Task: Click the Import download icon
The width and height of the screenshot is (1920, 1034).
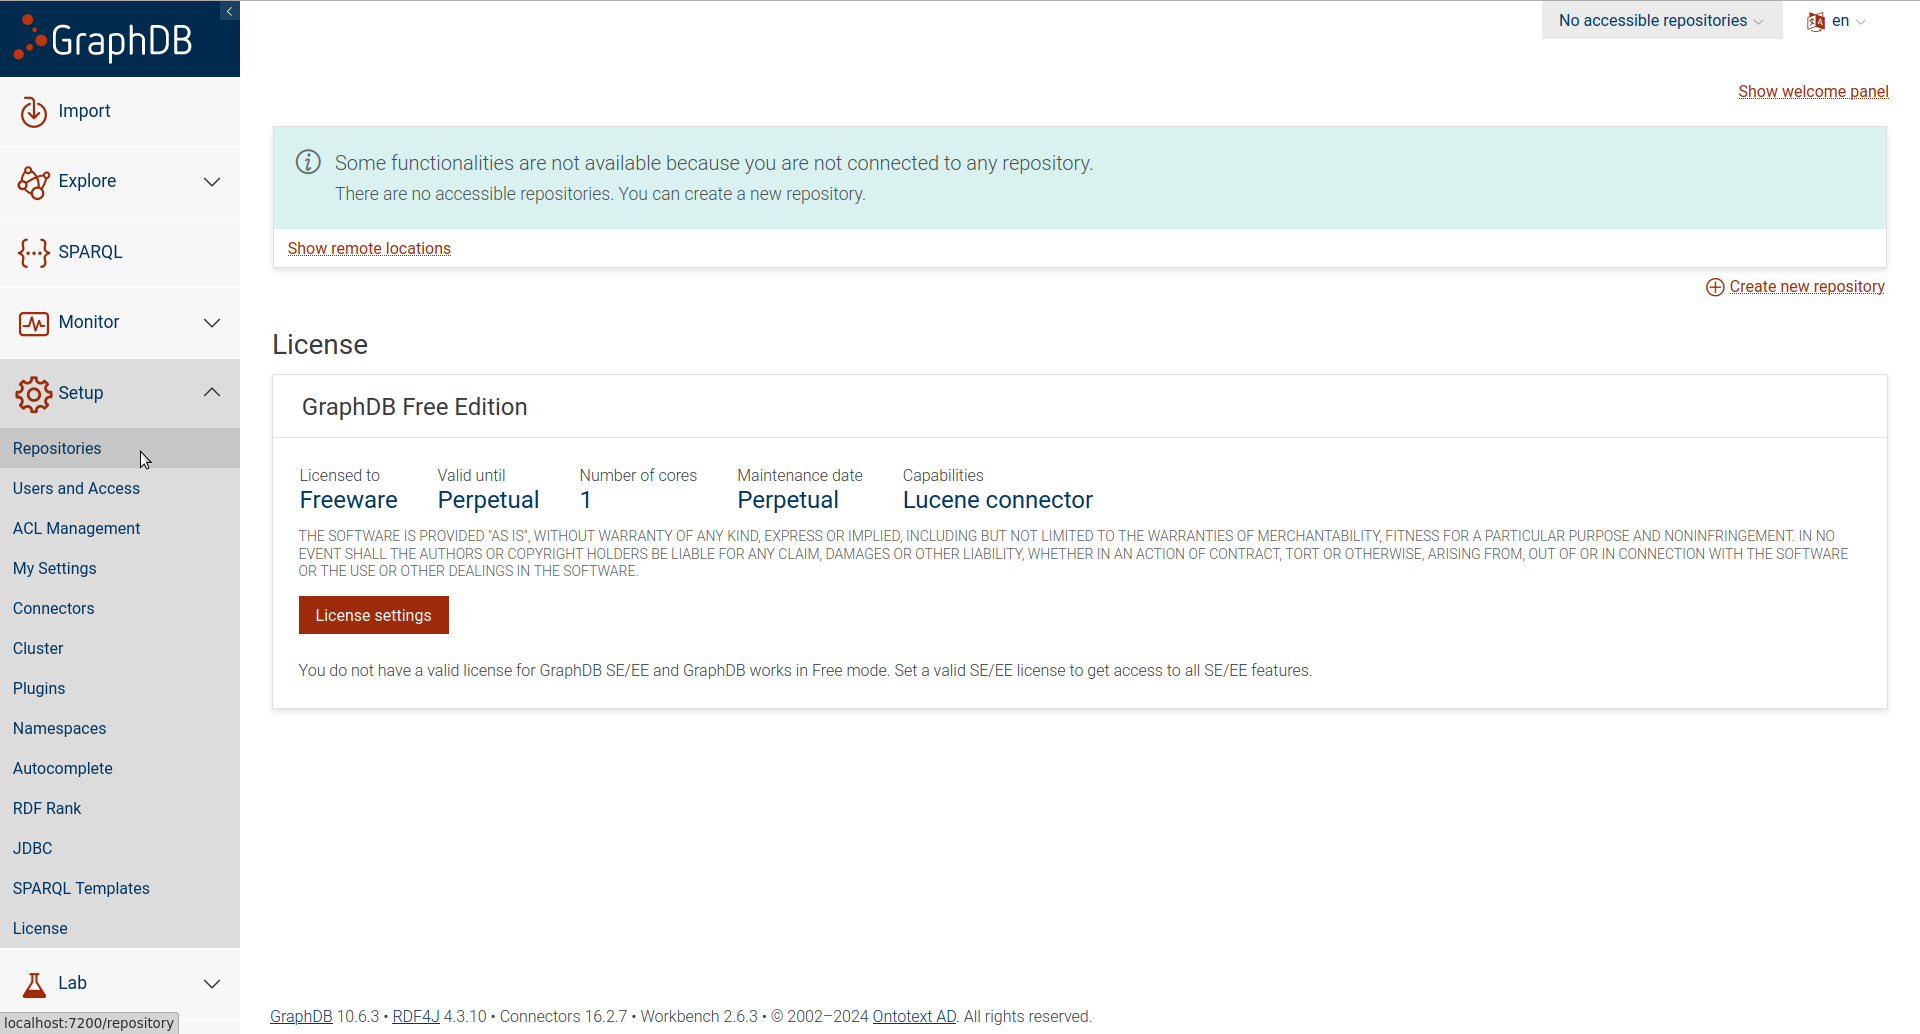Action: point(34,112)
